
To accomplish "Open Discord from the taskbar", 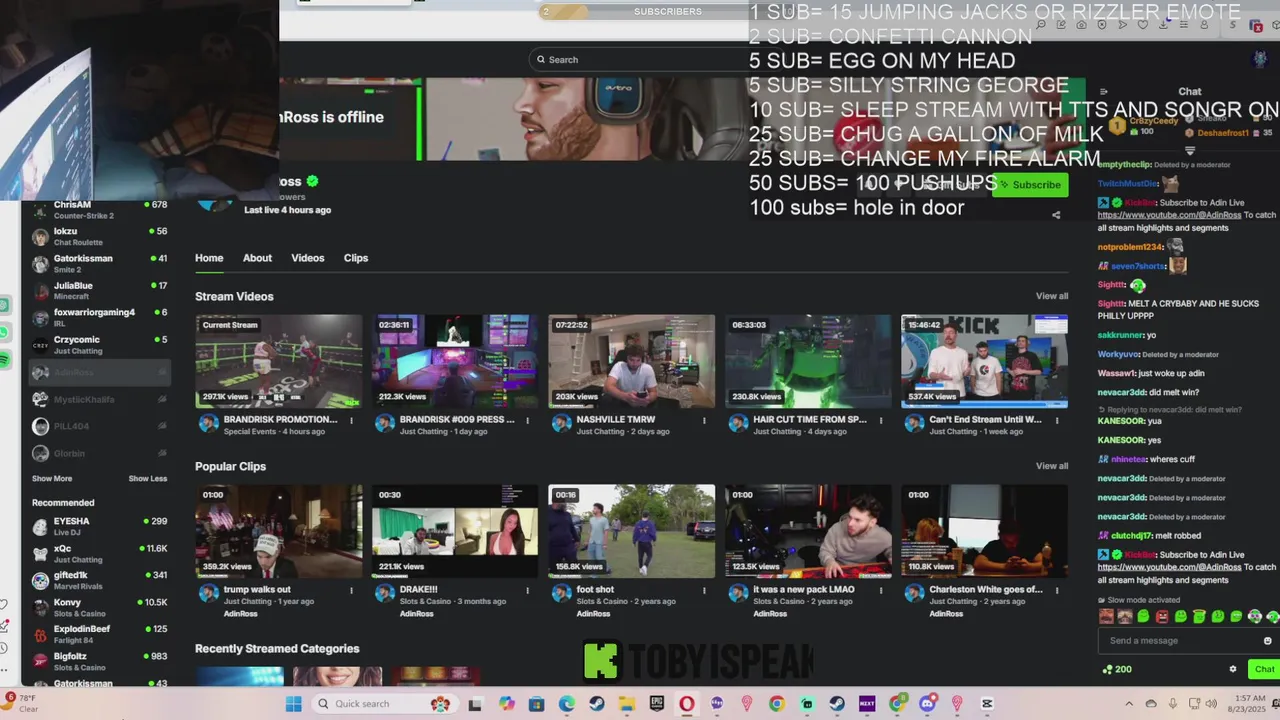I will tap(927, 704).
